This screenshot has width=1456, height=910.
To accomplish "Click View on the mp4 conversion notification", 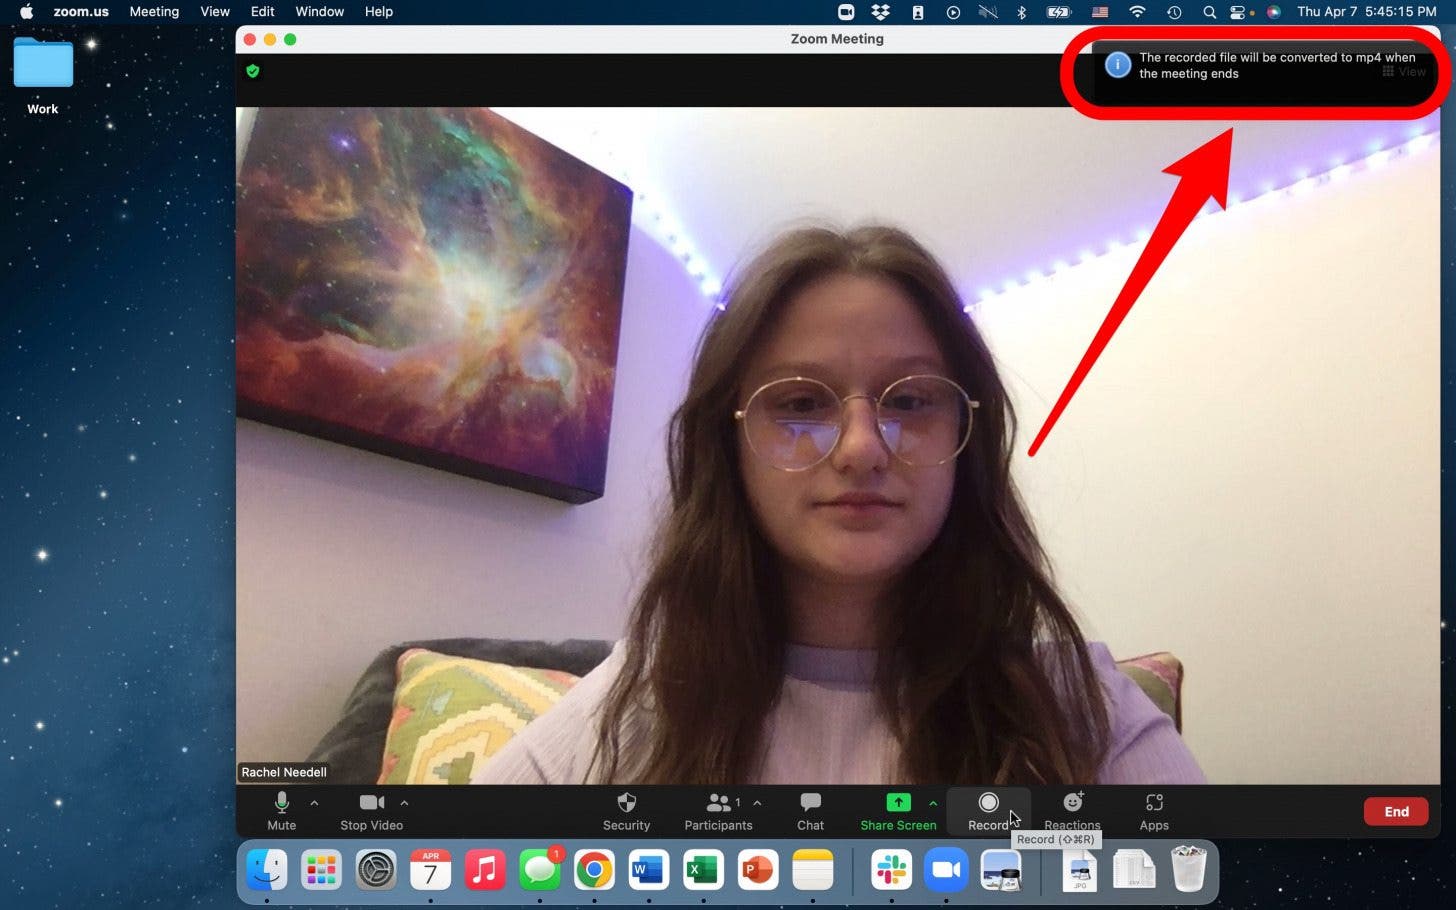I will [1411, 71].
